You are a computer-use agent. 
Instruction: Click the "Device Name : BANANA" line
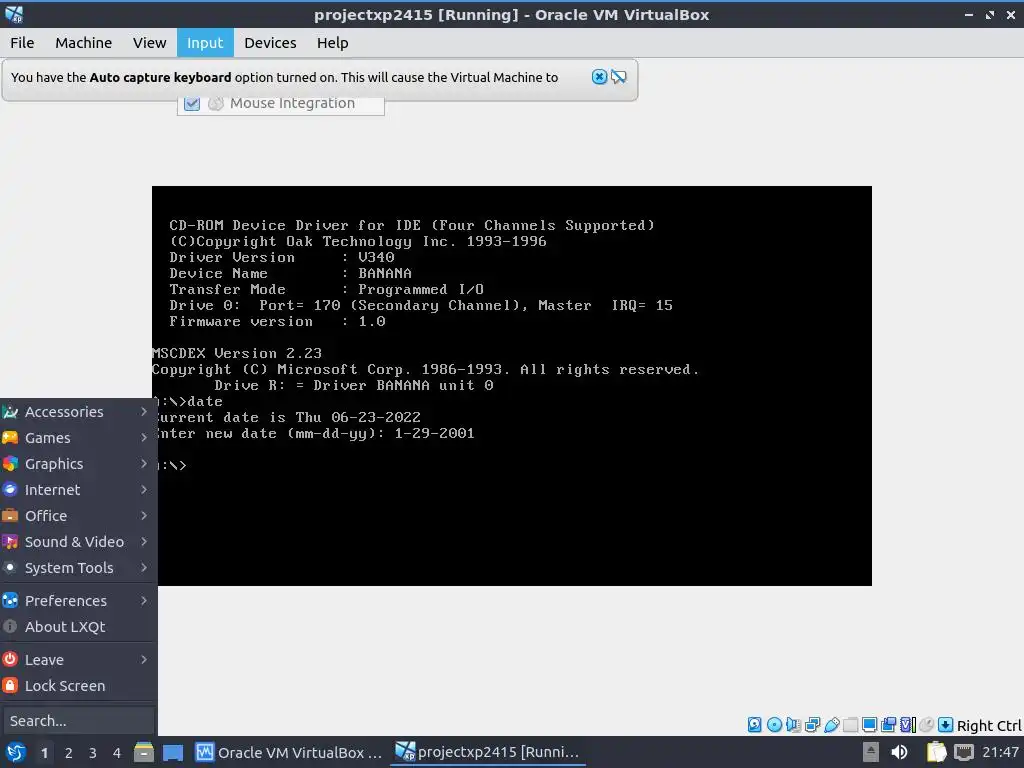click(x=291, y=274)
